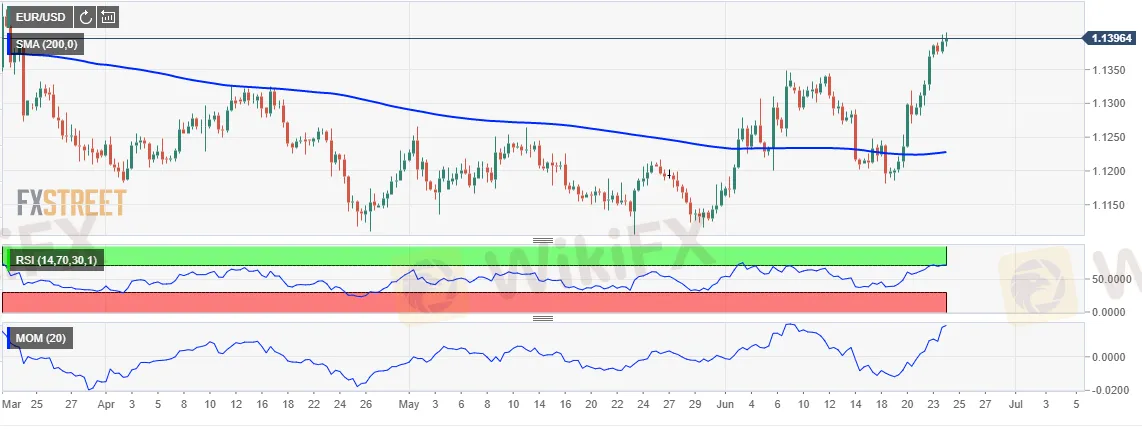The width and height of the screenshot is (1142, 429).
Task: Click the chart type icon beside refresh
Action: pyautogui.click(x=109, y=17)
